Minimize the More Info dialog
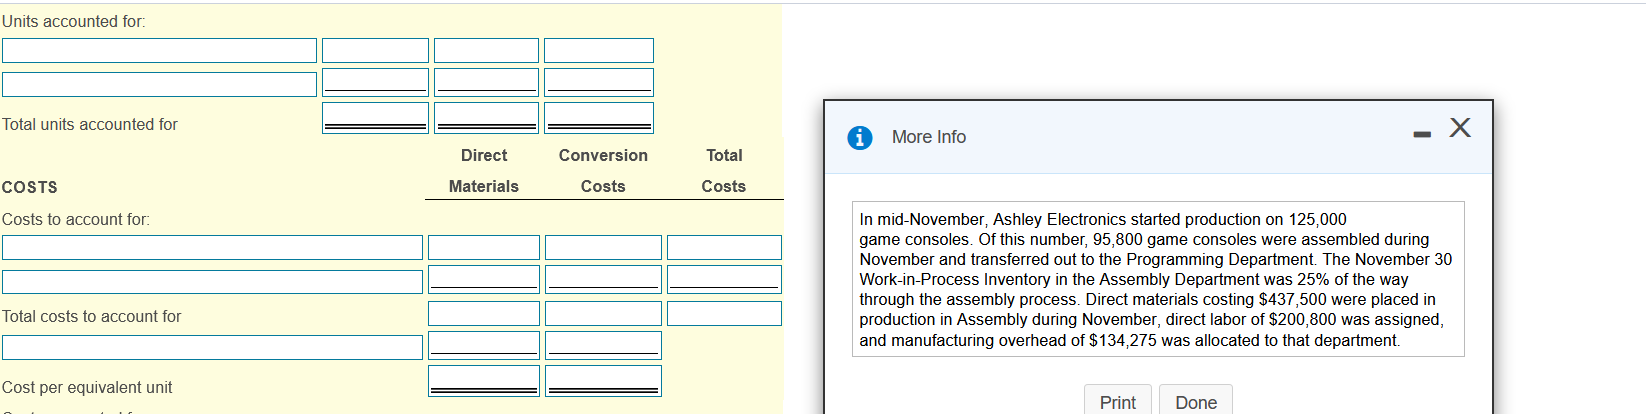This screenshot has height=414, width=1646. coord(1421,134)
